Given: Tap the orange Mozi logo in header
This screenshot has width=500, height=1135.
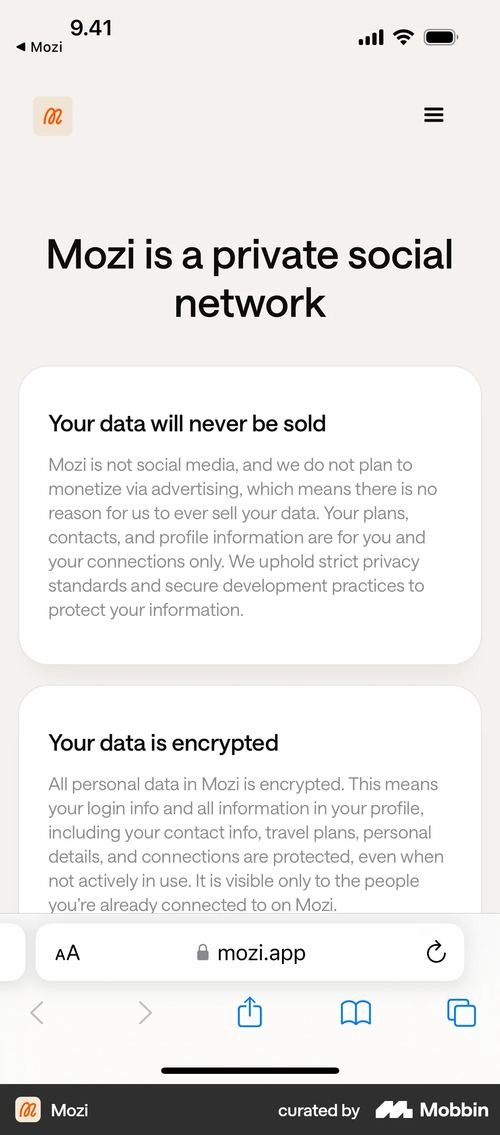Looking at the screenshot, I should [53, 116].
